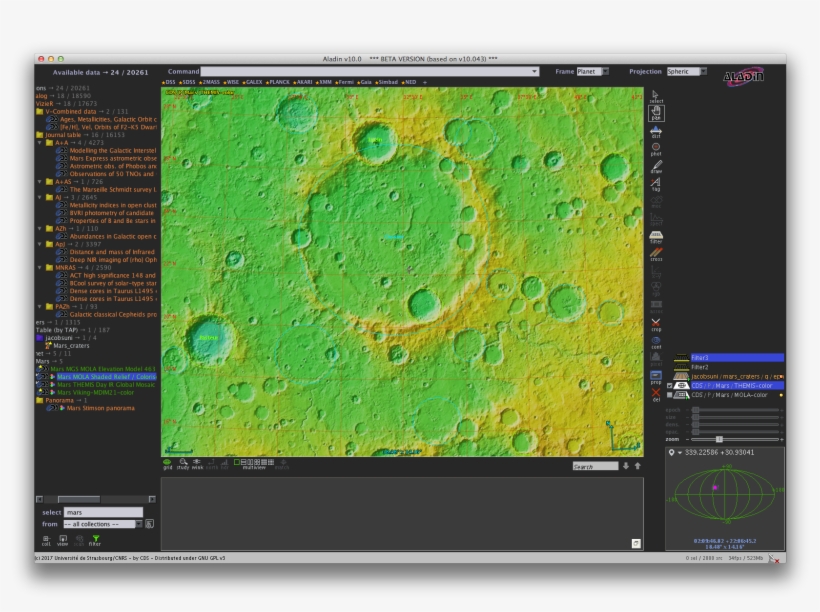Click the filter icon in bottom-left
The image size is (820, 612).
96,540
